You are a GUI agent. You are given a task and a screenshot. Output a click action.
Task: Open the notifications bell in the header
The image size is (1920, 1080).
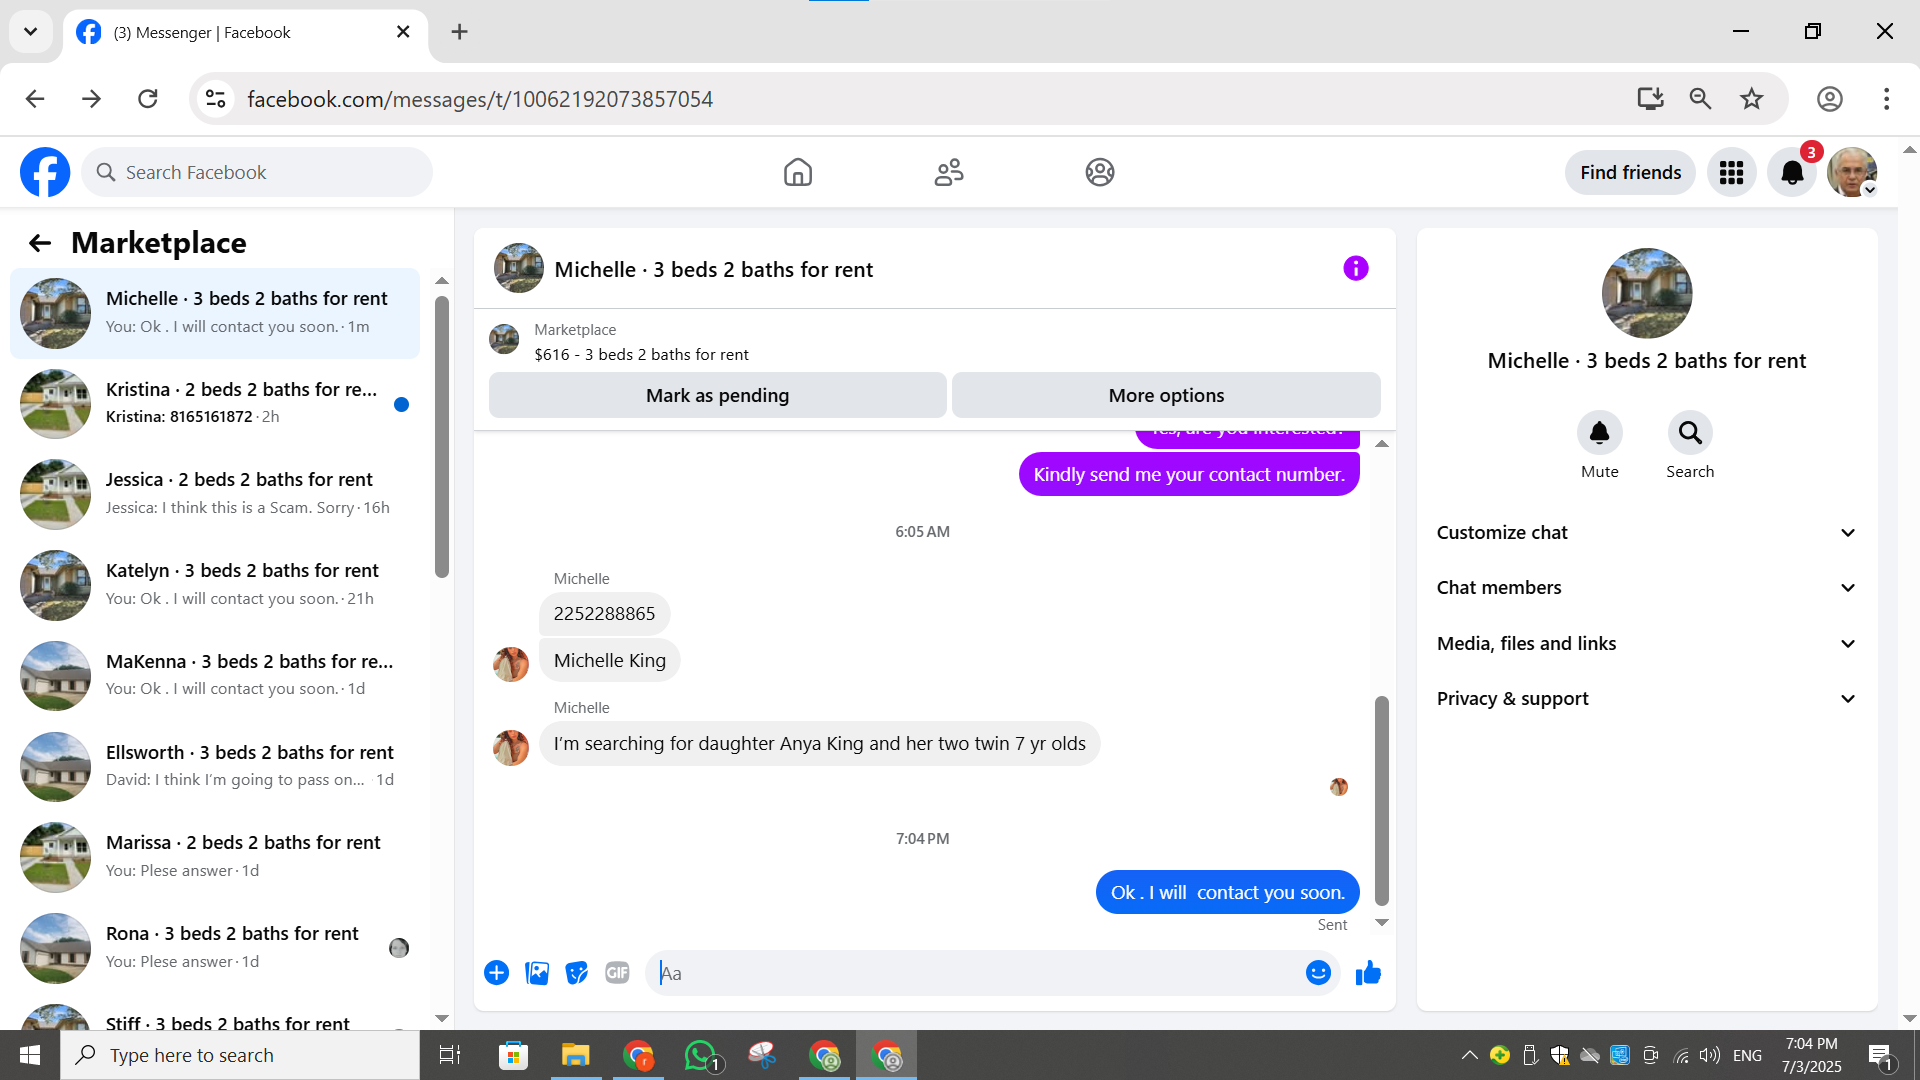[1792, 173]
